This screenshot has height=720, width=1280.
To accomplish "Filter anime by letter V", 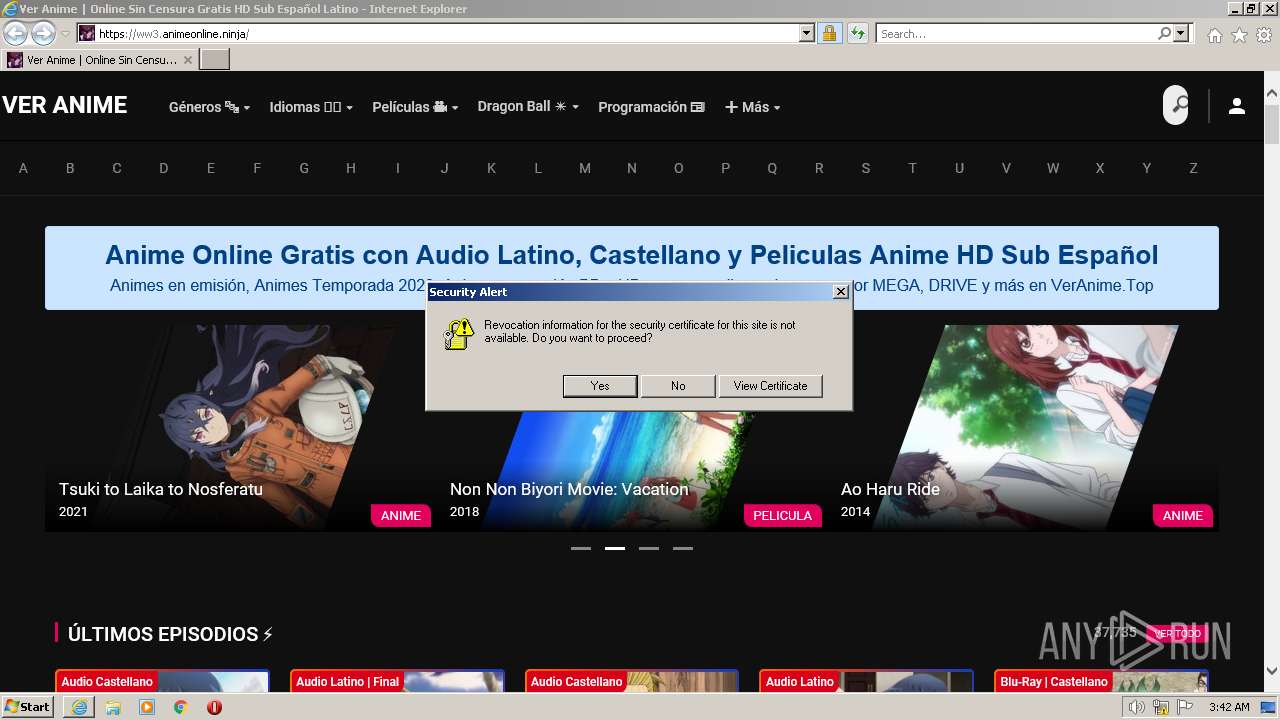I will (1006, 168).
